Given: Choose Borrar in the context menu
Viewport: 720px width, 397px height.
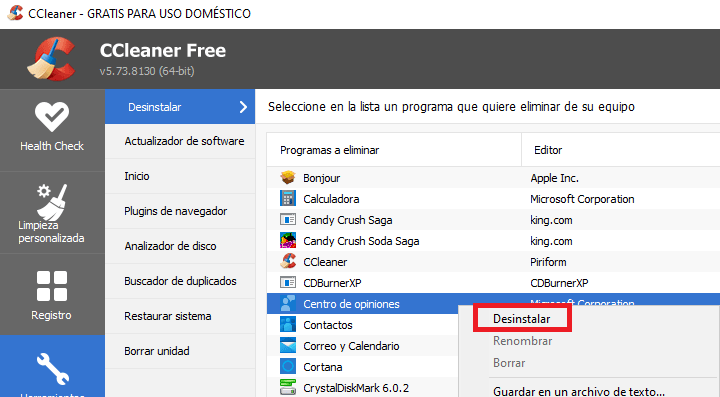Looking at the screenshot, I should point(509,363).
